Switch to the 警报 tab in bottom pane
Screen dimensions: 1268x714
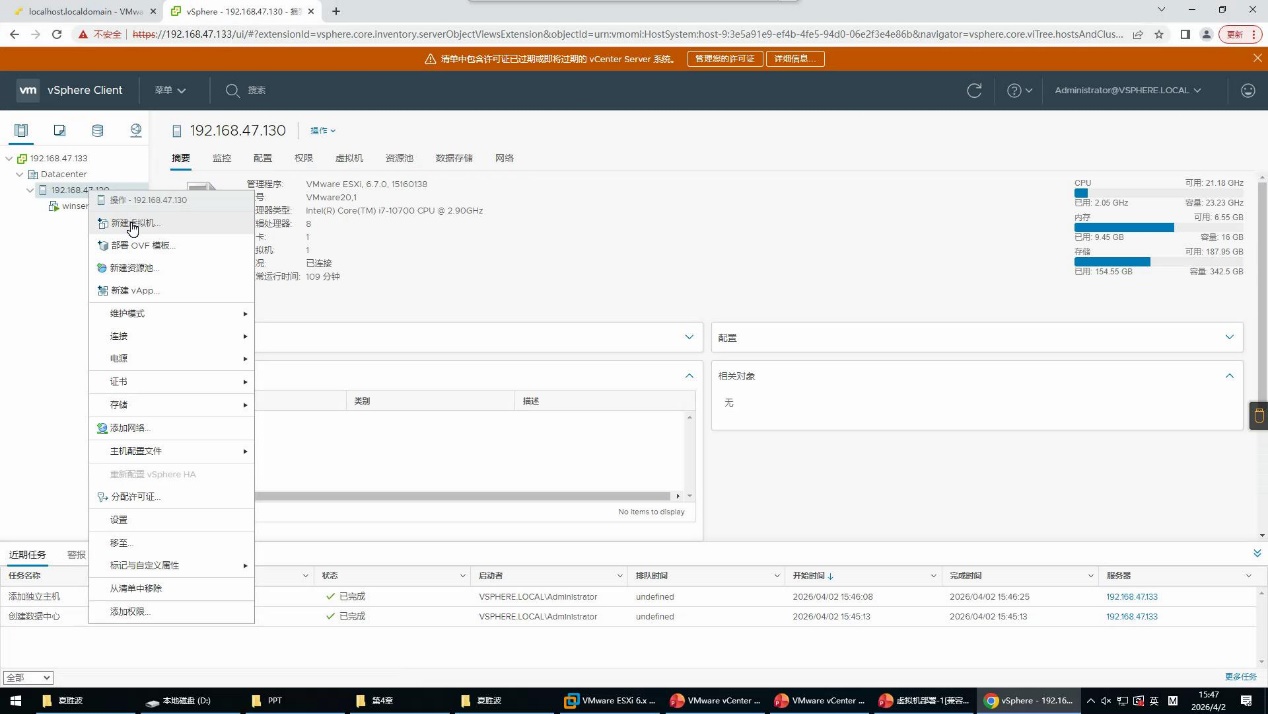tap(76, 554)
